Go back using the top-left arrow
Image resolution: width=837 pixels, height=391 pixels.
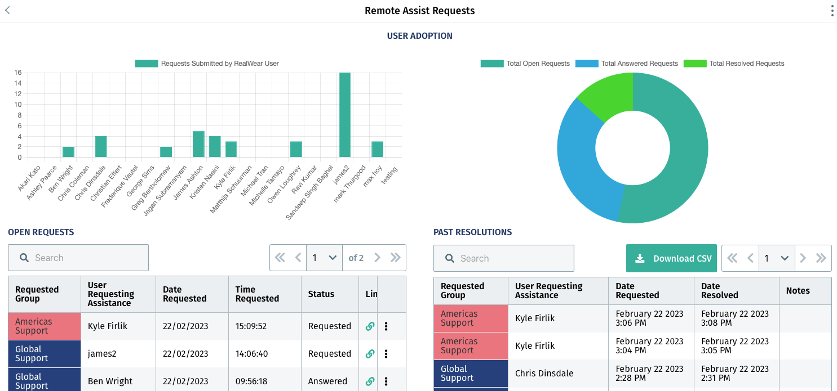pos(7,10)
